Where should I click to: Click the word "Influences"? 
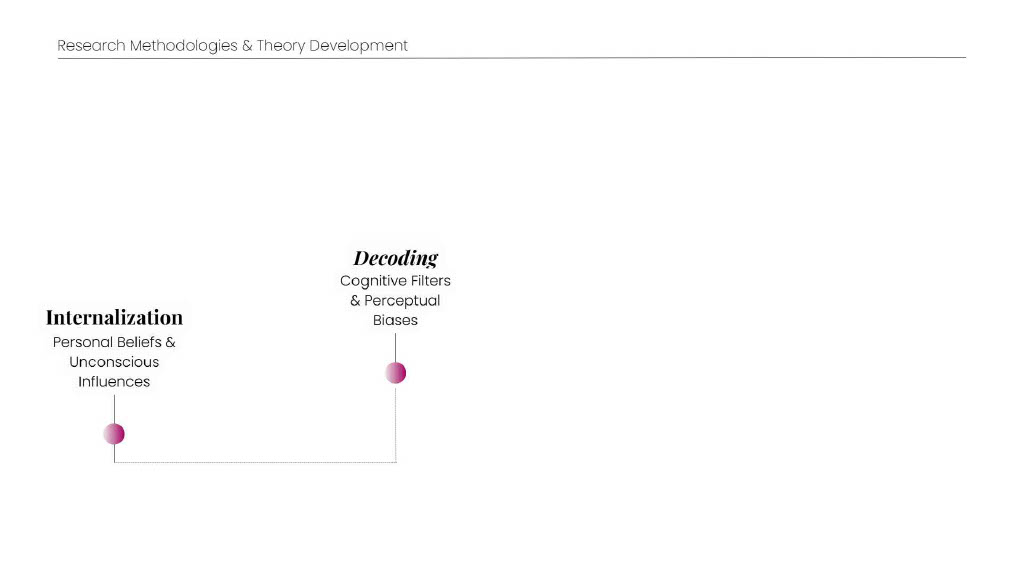click(x=114, y=382)
